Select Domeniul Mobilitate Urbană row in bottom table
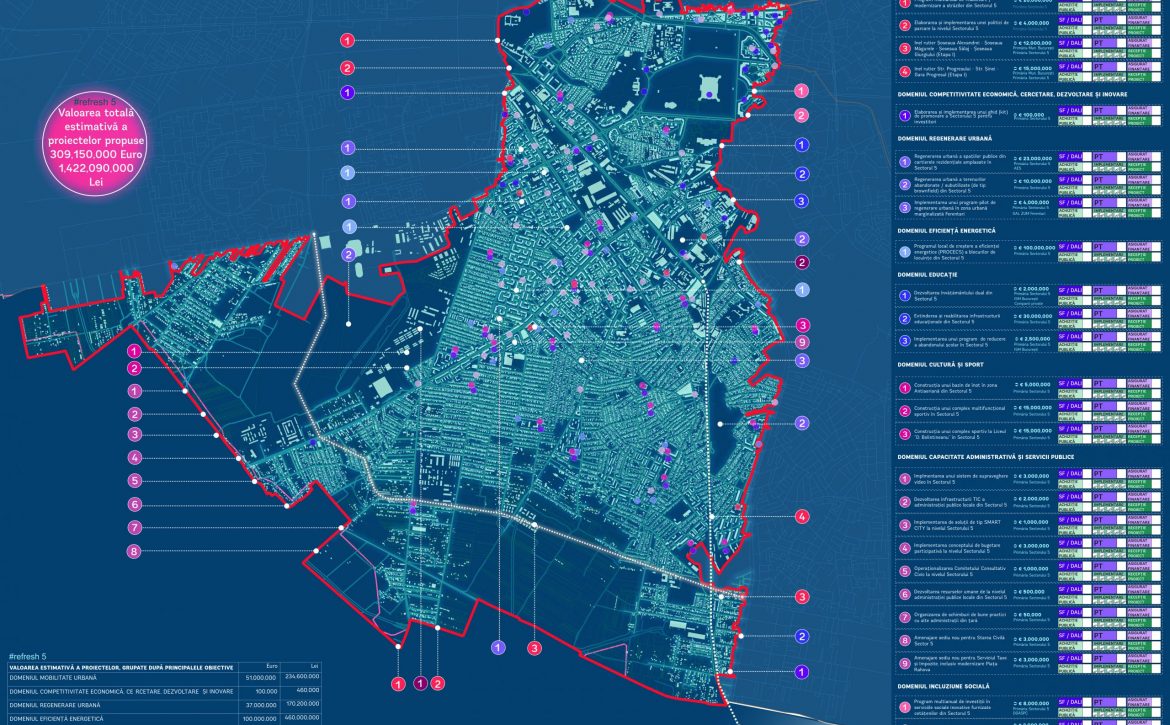1170x725 pixels. pos(60,677)
